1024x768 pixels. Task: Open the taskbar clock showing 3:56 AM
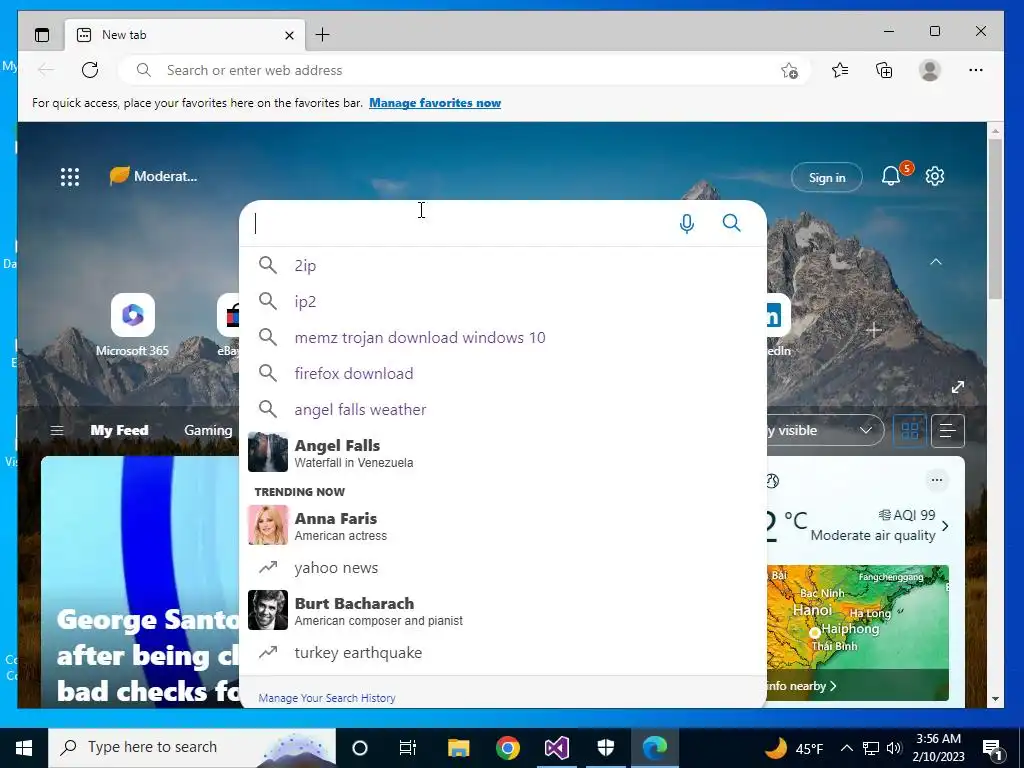(x=938, y=748)
